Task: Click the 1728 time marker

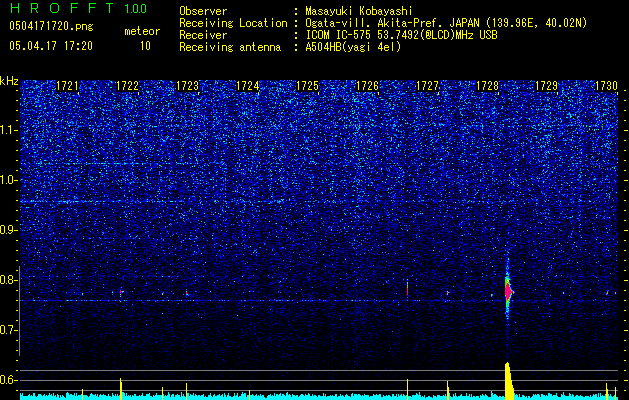Action: pos(487,86)
